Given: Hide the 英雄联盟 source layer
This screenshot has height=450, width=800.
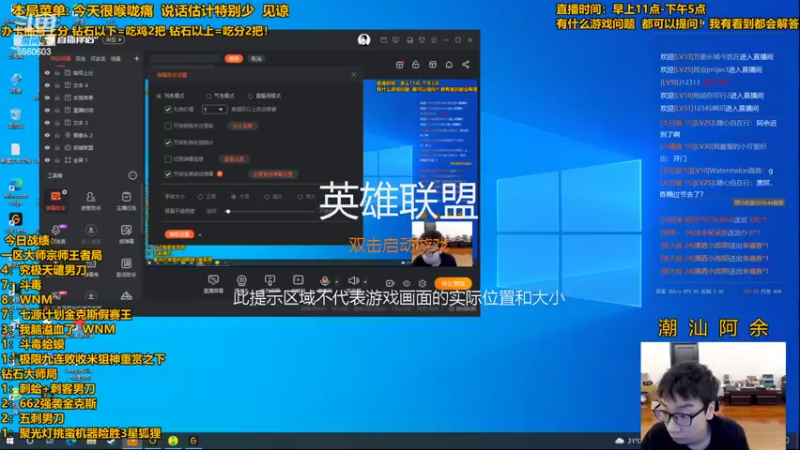Looking at the screenshot, I should tap(47, 147).
